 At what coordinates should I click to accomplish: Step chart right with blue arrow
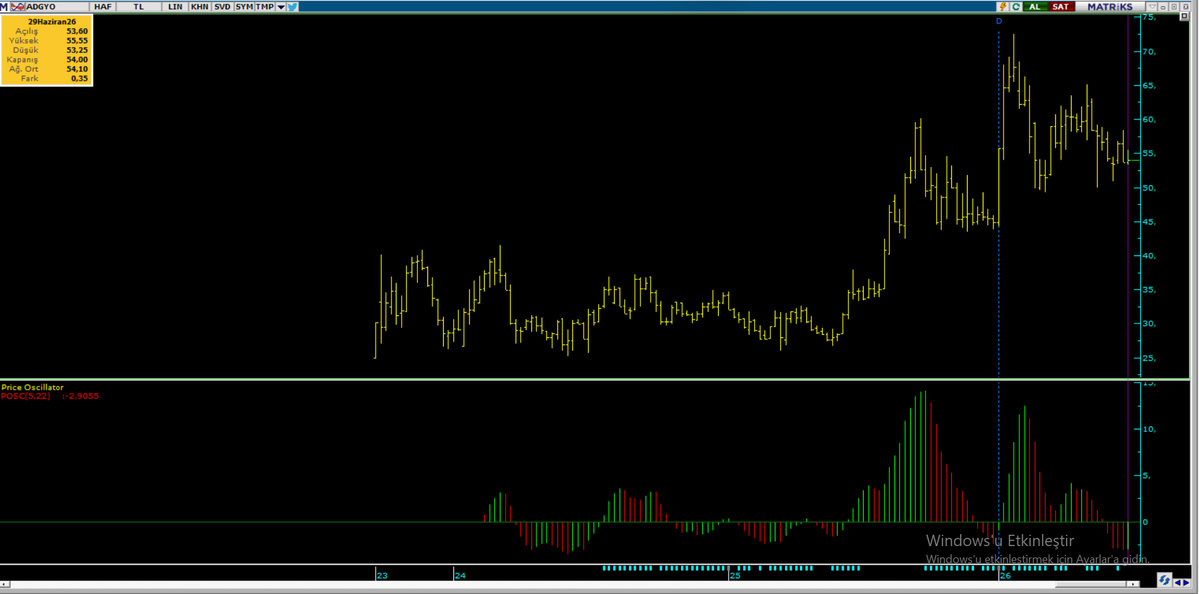click(x=1186, y=583)
